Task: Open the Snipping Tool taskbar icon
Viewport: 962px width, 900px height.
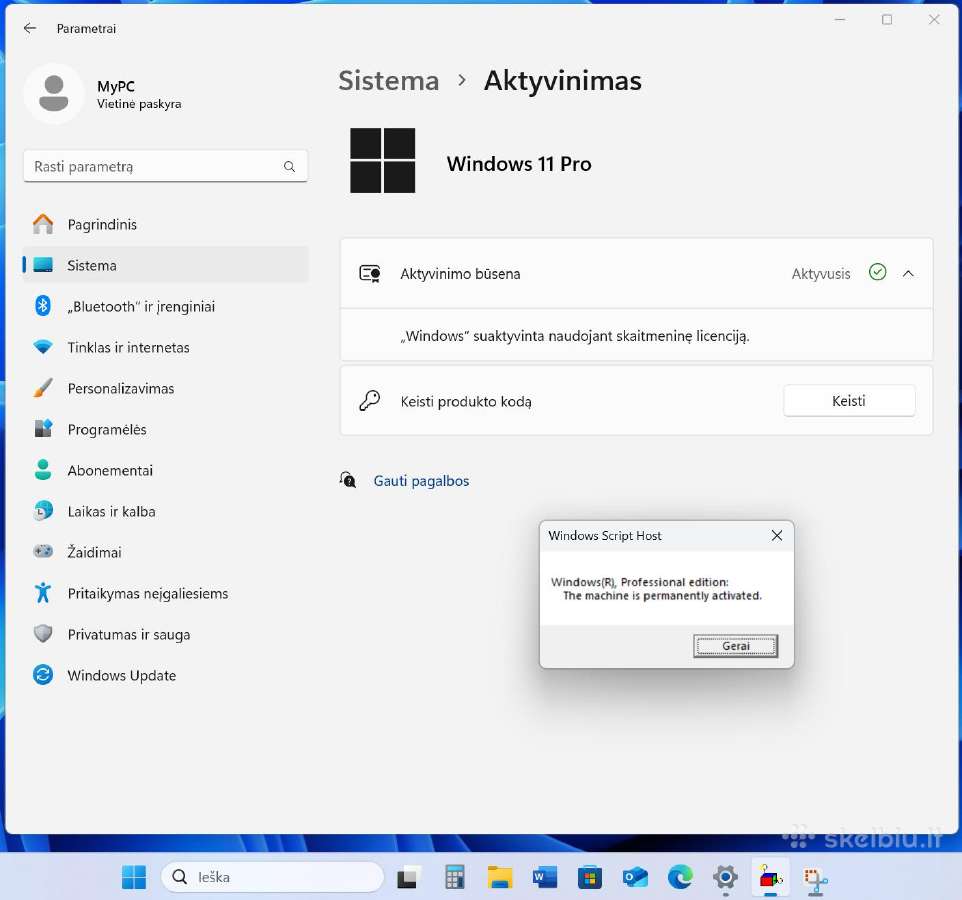Action: point(815,881)
